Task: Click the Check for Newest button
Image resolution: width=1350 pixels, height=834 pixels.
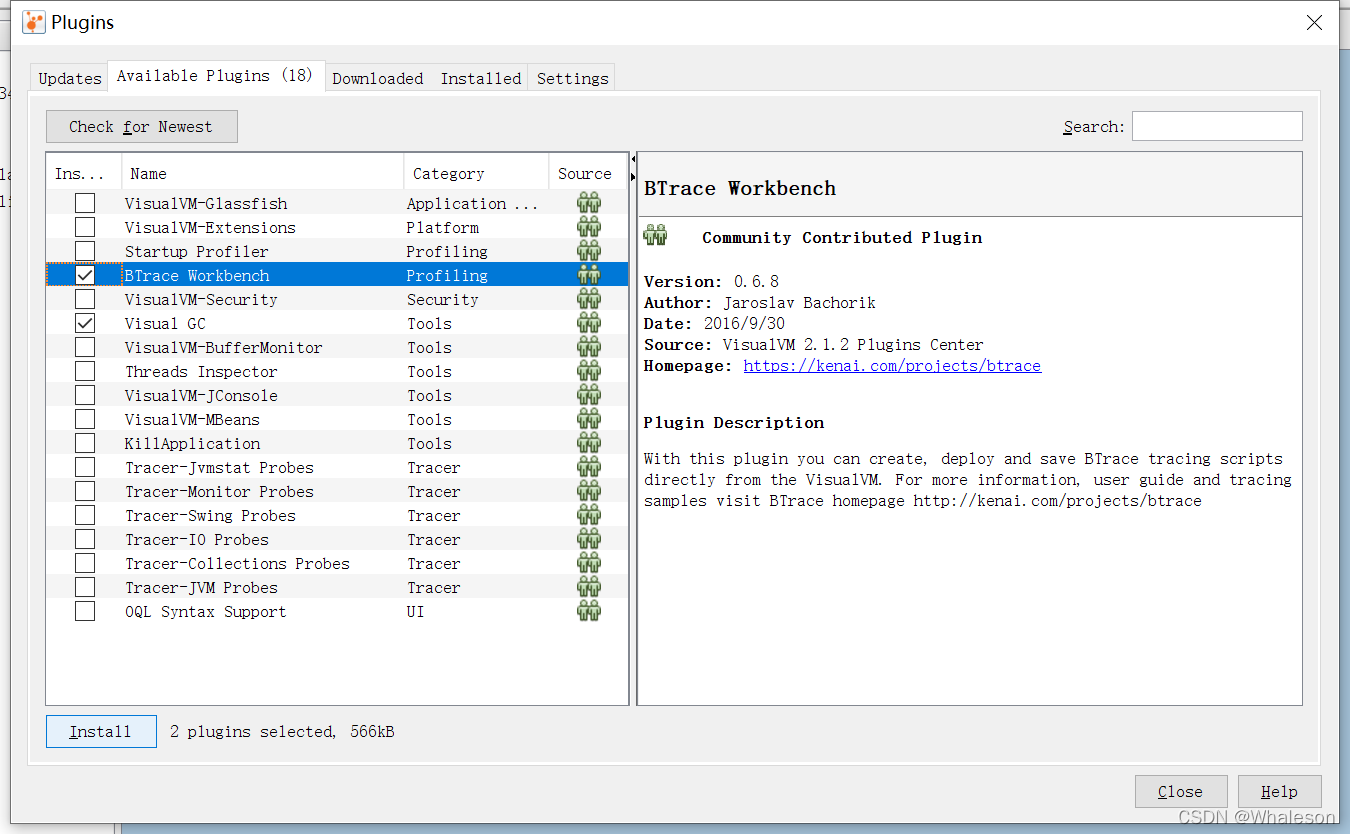Action: [x=141, y=127]
